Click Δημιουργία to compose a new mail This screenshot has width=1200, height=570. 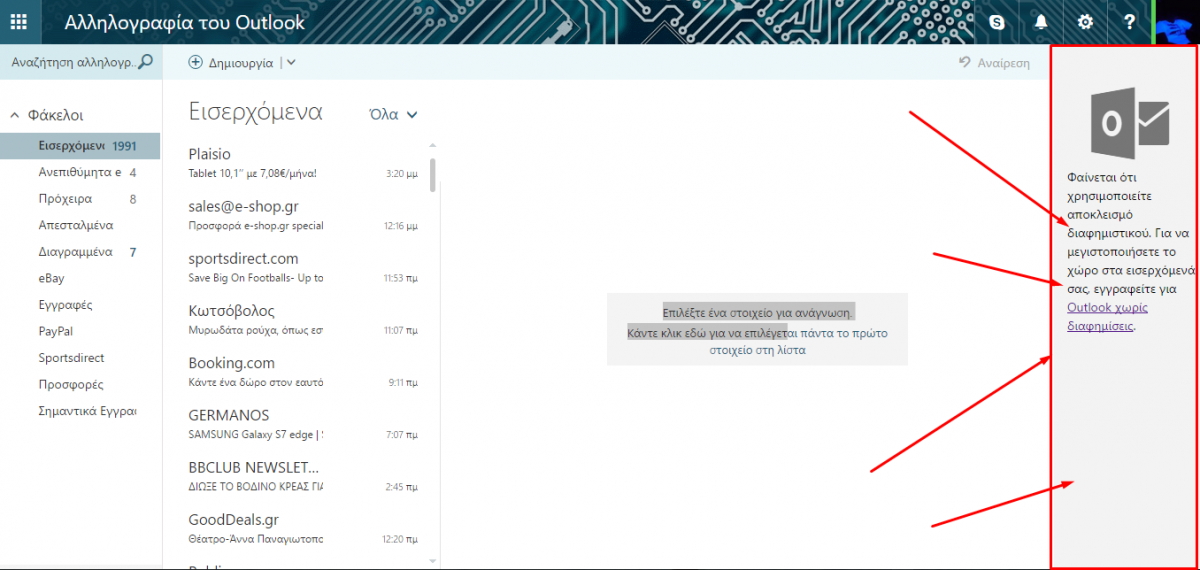[240, 62]
